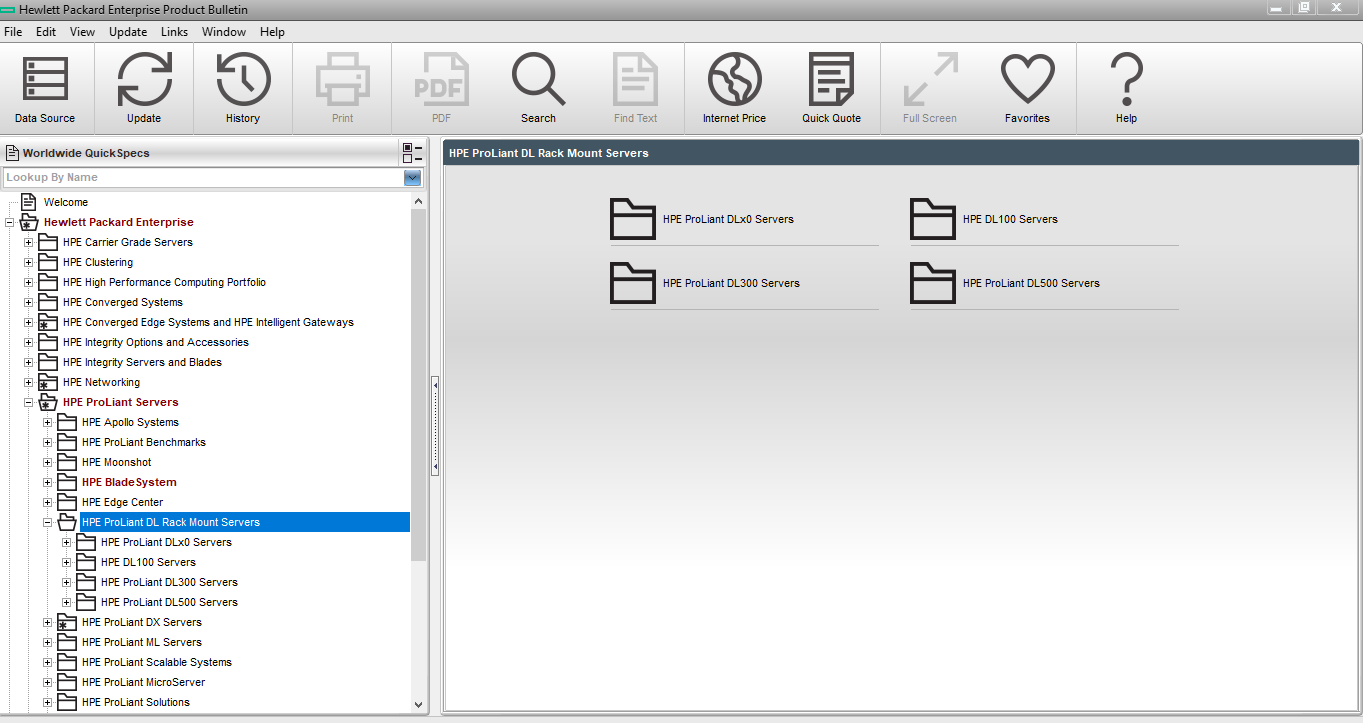Click the tree scrollbar down arrow
This screenshot has width=1363, height=723.
418,704
